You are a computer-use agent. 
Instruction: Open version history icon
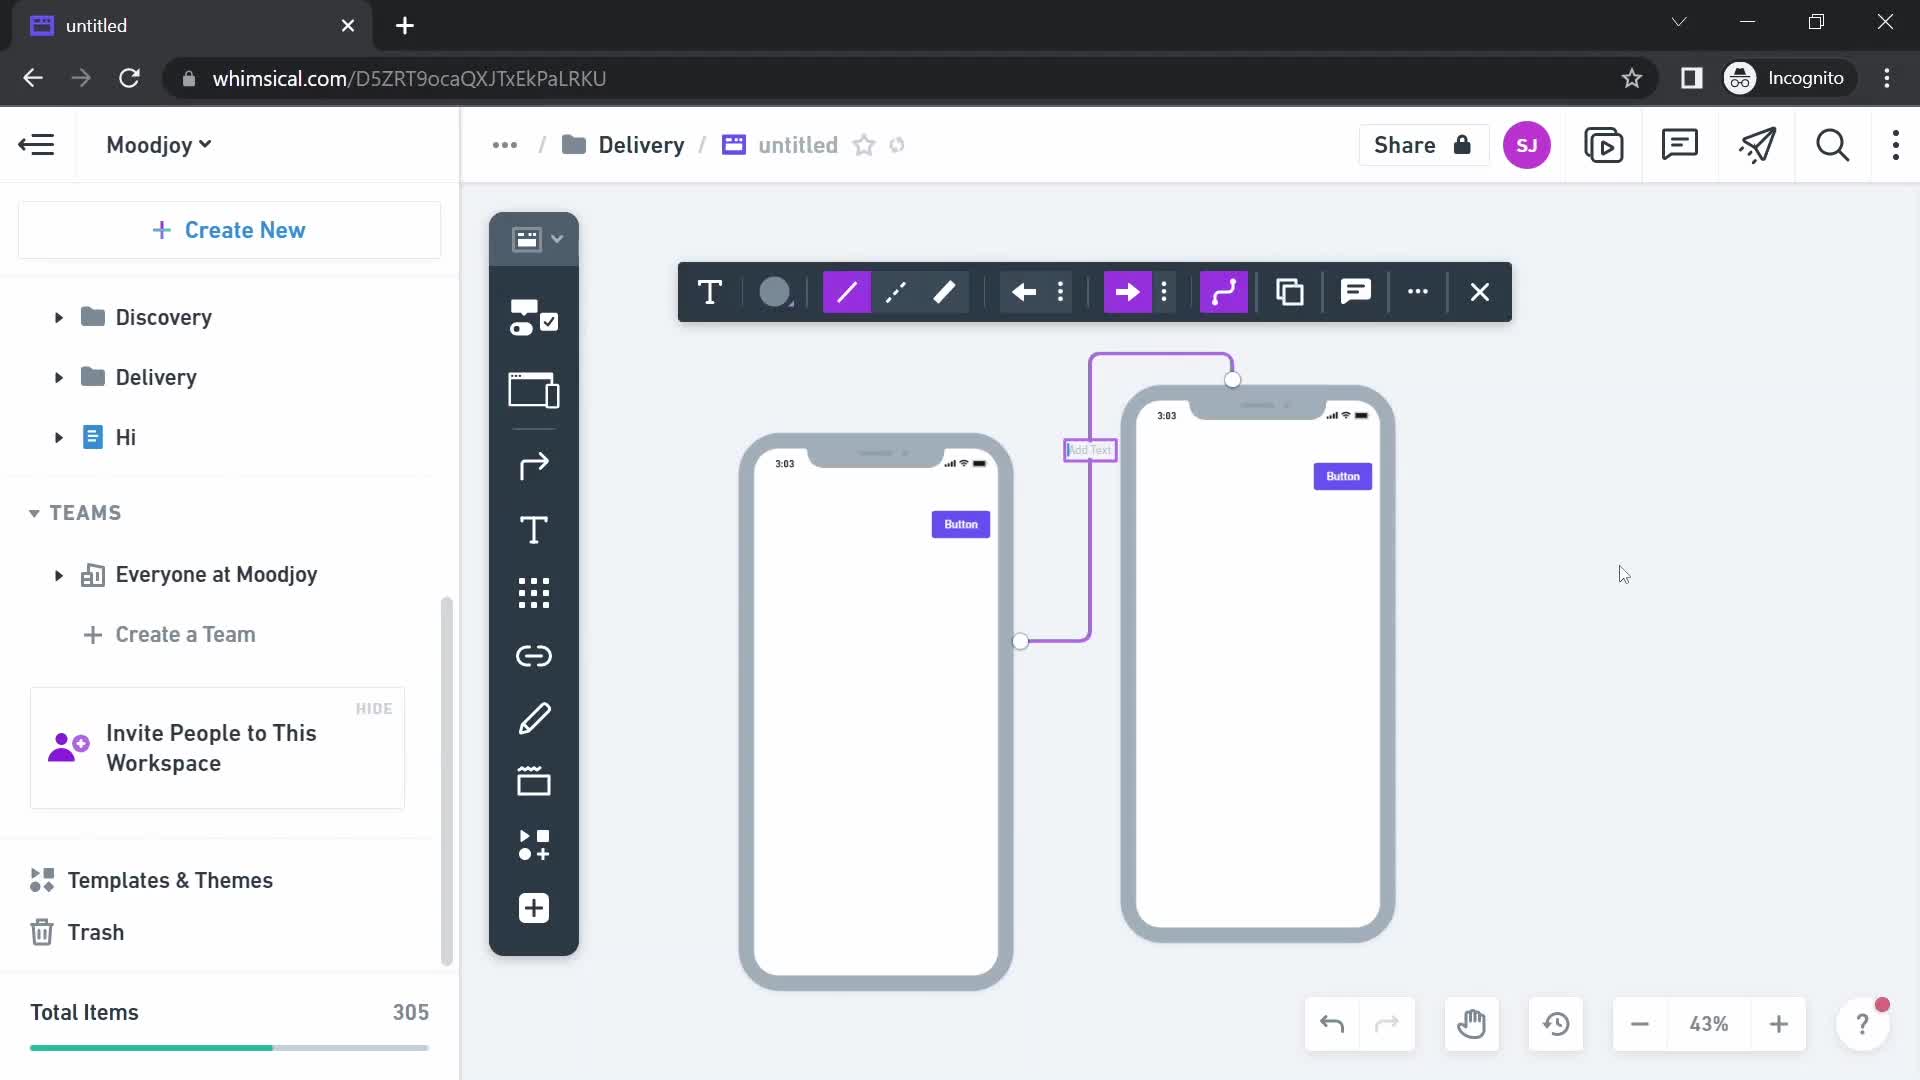pos(1556,1024)
